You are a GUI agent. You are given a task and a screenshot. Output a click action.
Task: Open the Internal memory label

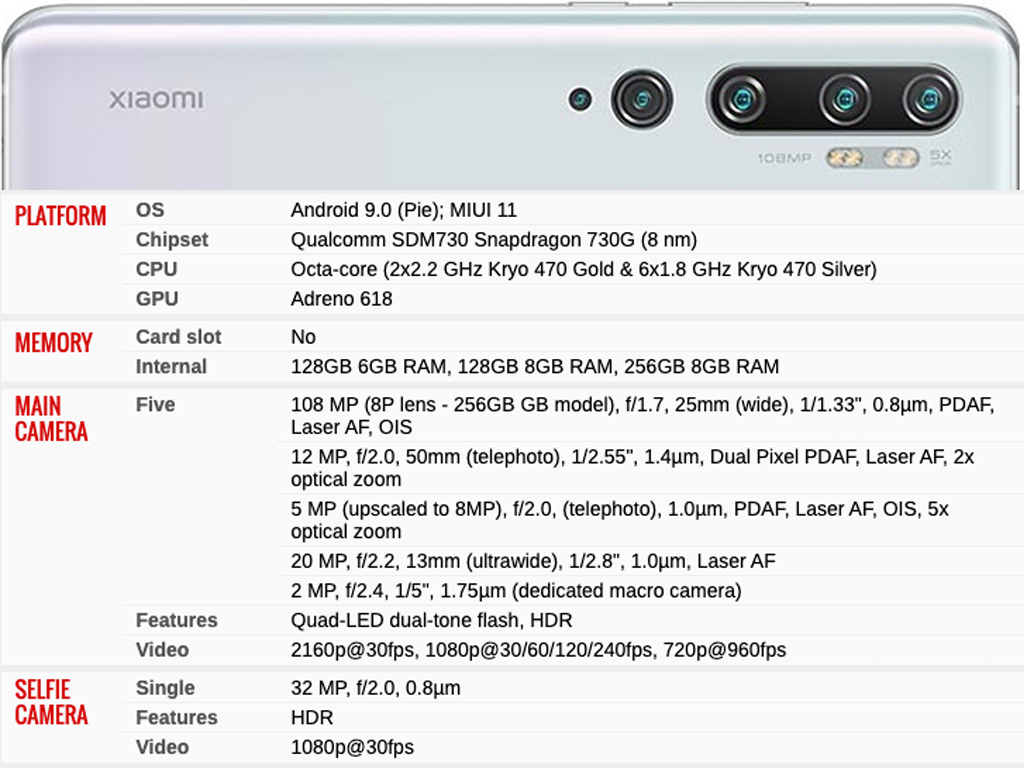tap(171, 366)
